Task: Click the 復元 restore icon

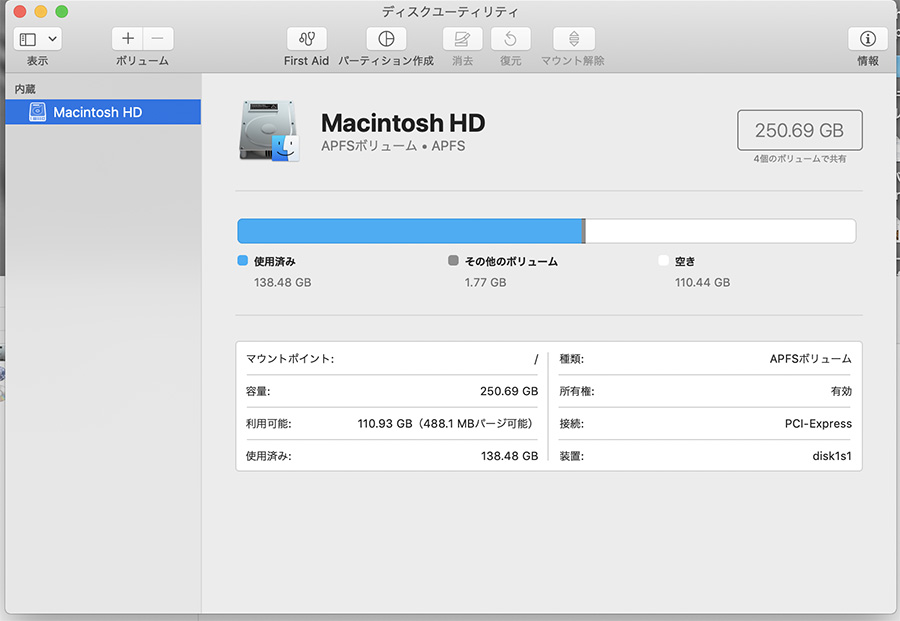Action: tap(510, 39)
